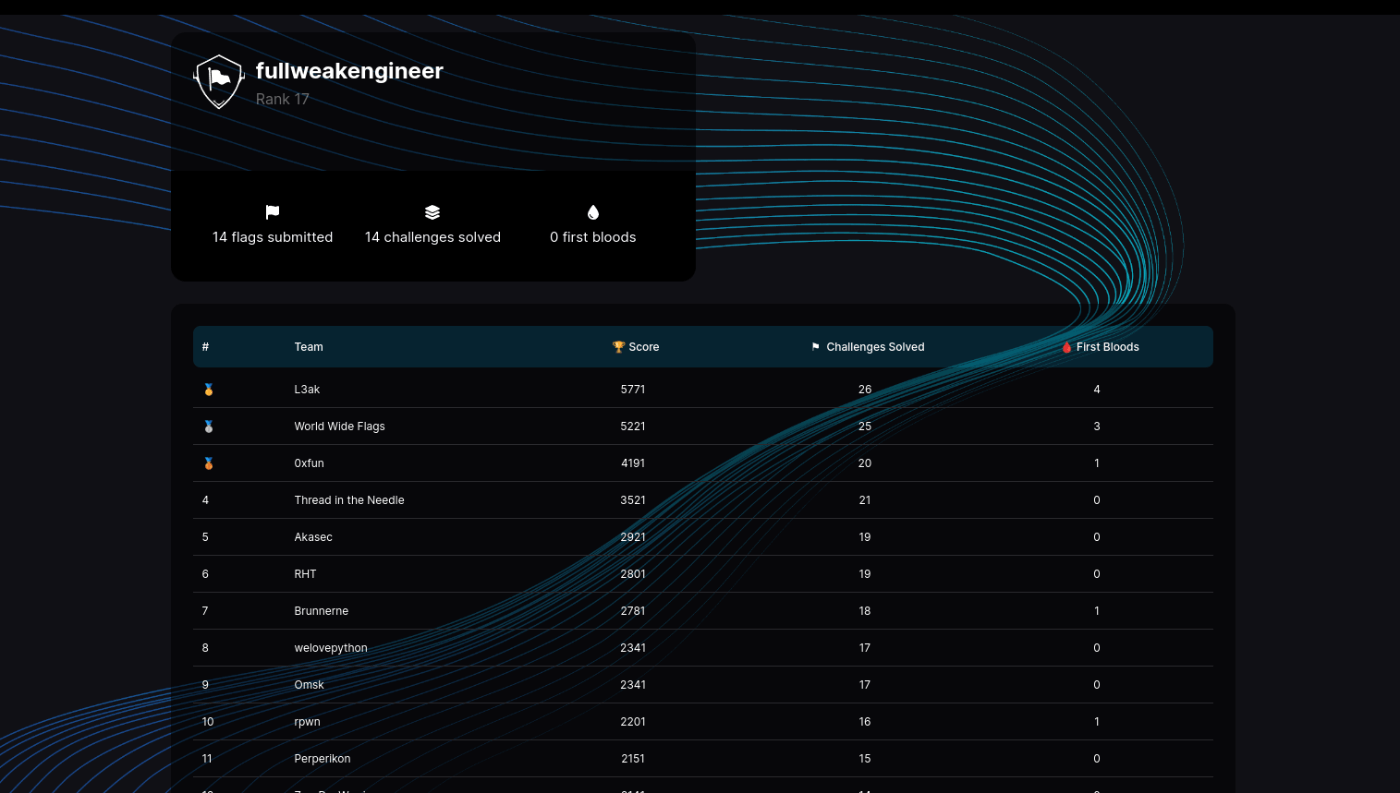Screen dimensions: 1400x793
Task: Select team World Wide Flags
Action: (x=339, y=426)
